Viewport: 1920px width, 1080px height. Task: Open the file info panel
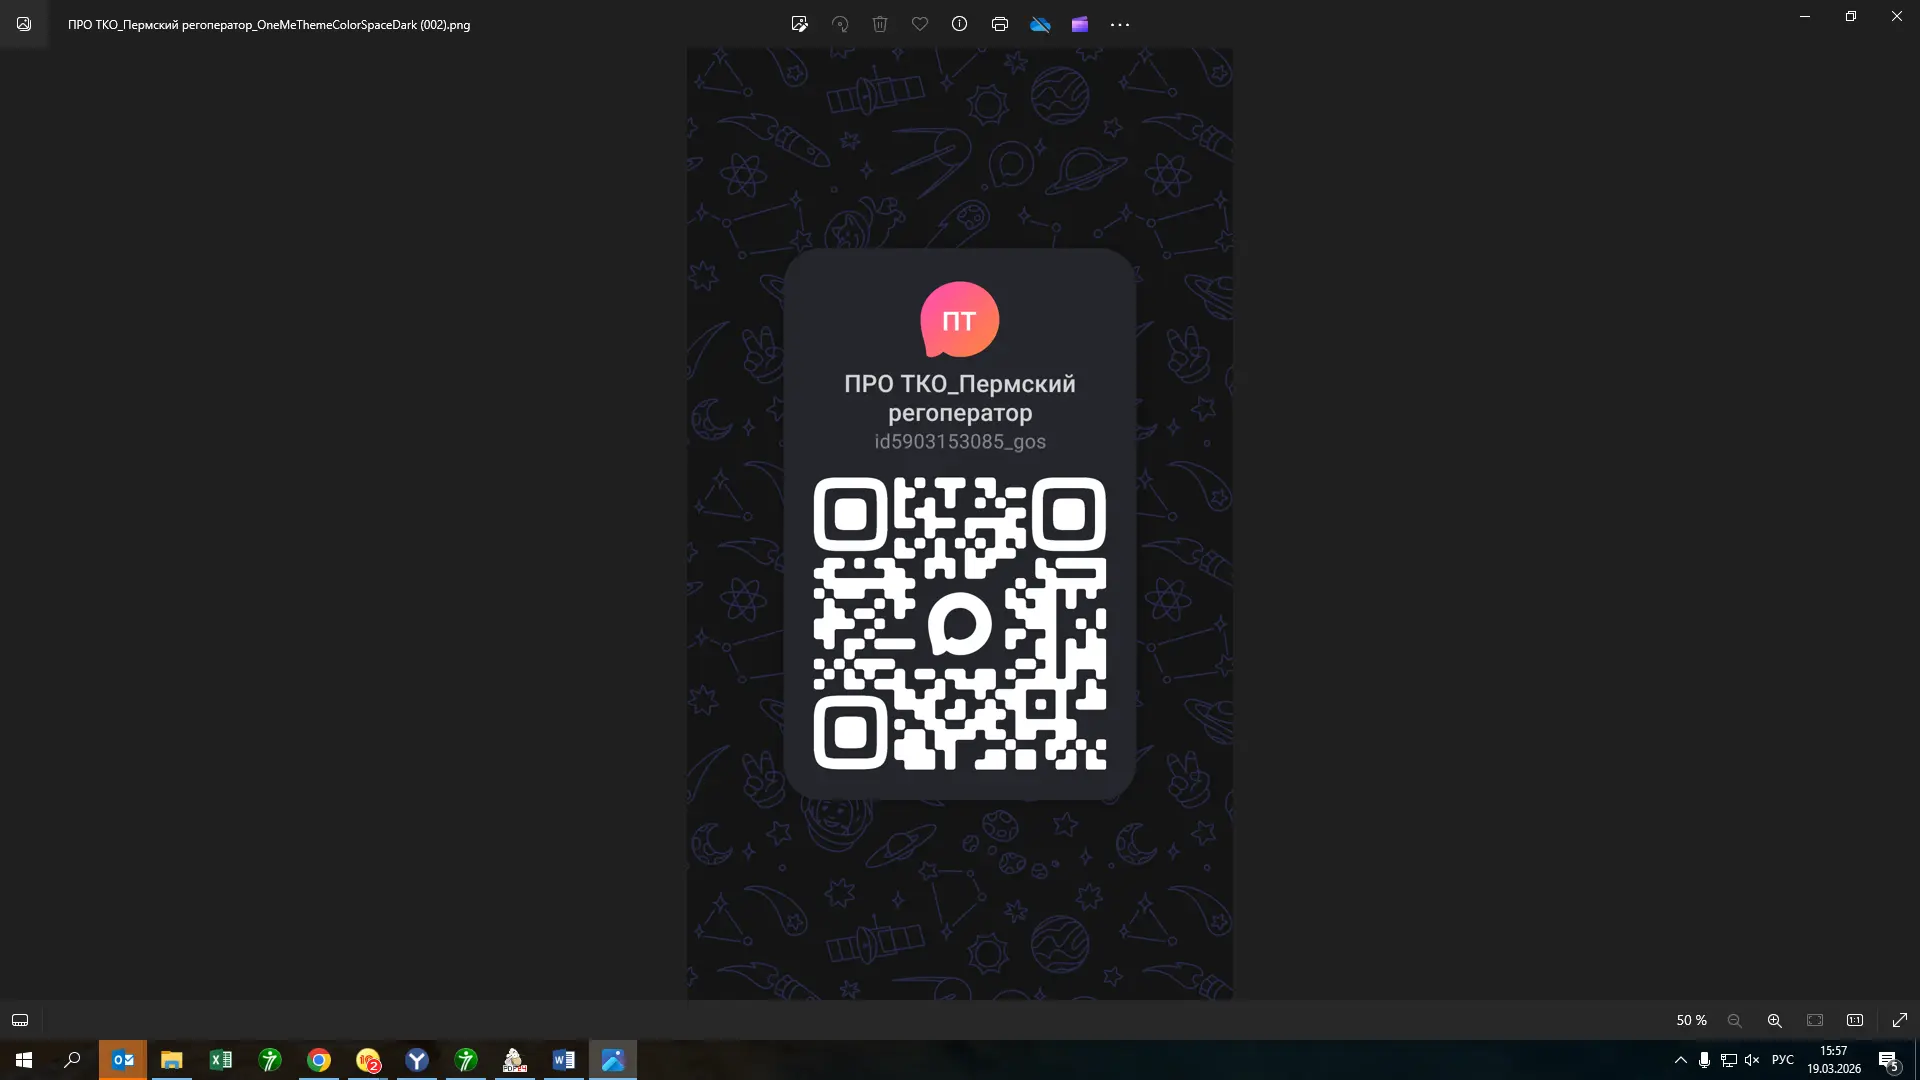pyautogui.click(x=960, y=24)
